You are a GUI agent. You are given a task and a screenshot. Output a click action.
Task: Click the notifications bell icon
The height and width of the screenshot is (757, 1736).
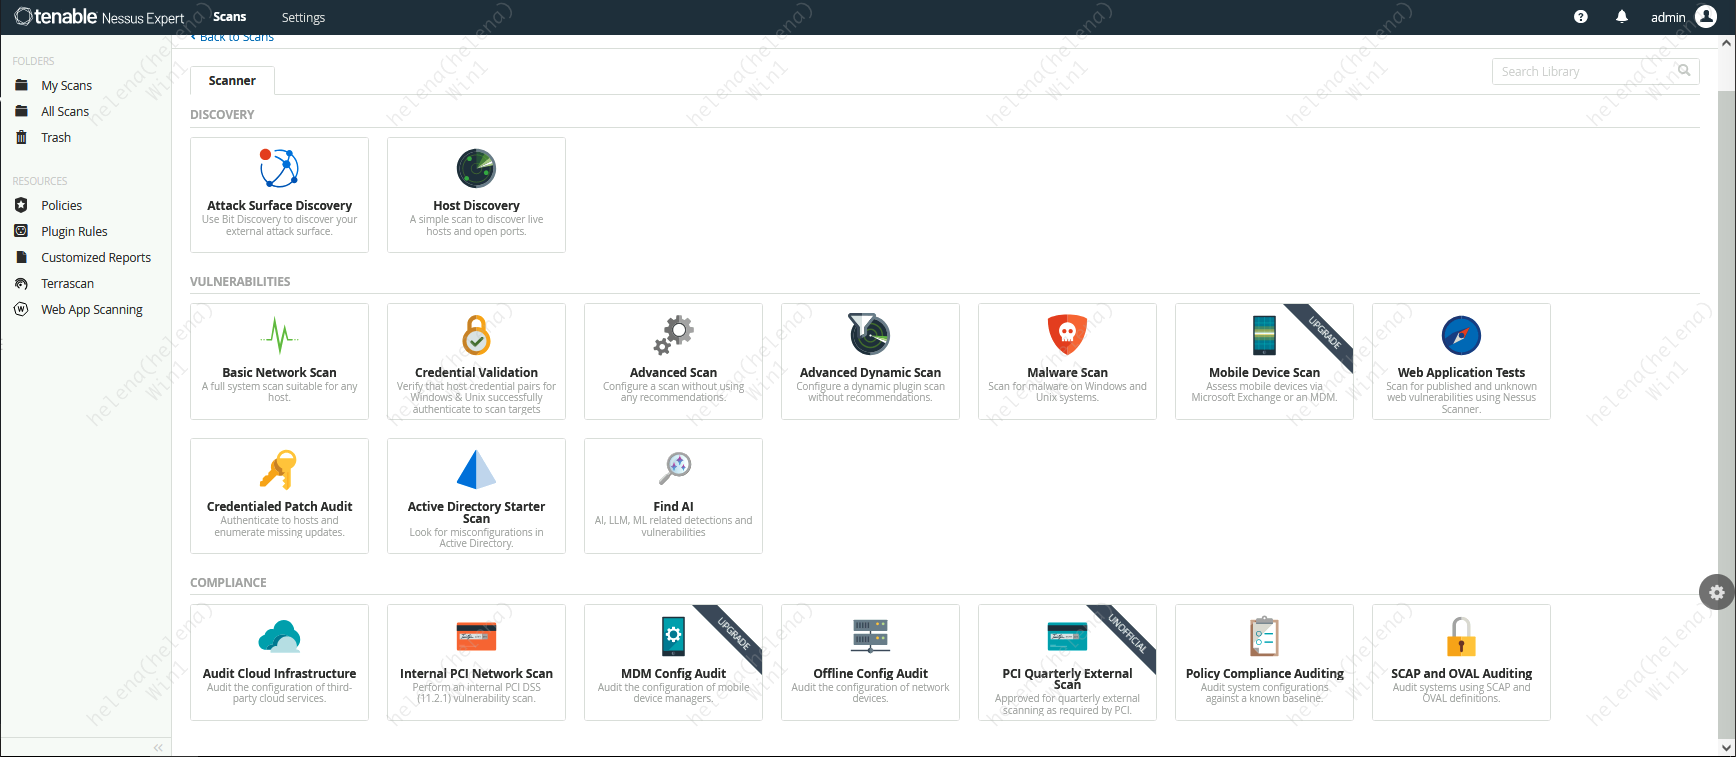[x=1622, y=17]
